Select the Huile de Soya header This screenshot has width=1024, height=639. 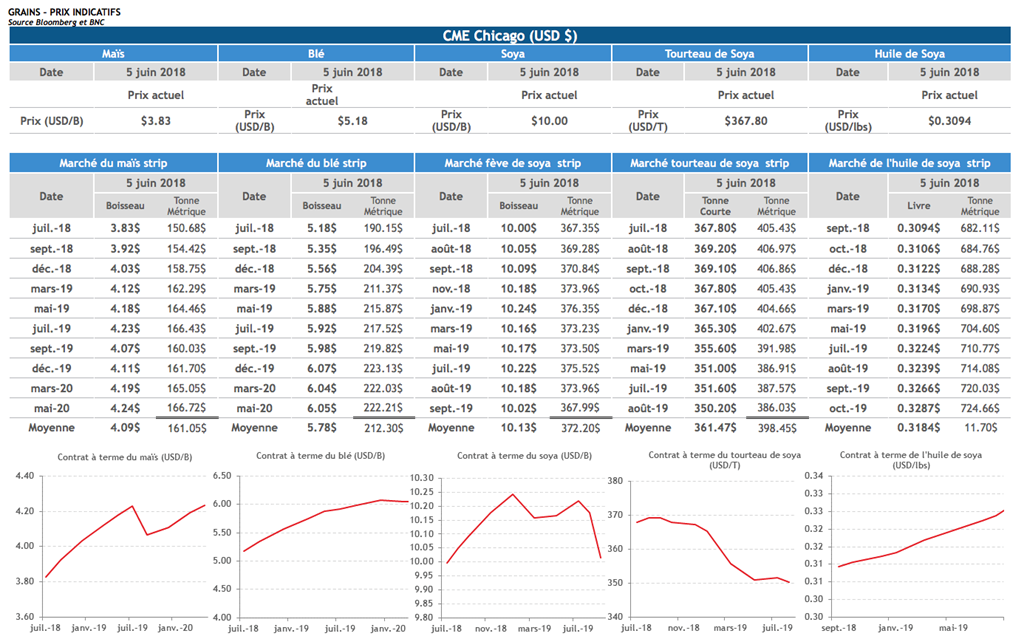pyautogui.click(x=911, y=54)
